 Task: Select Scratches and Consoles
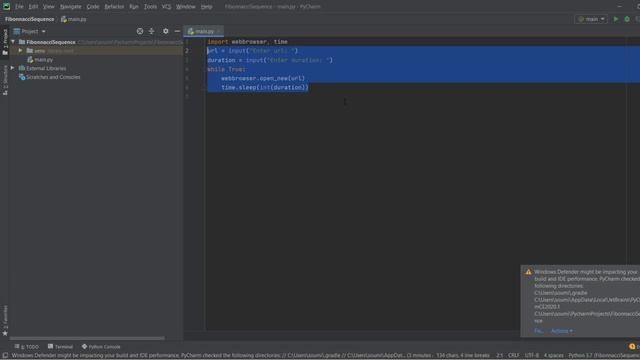49,77
